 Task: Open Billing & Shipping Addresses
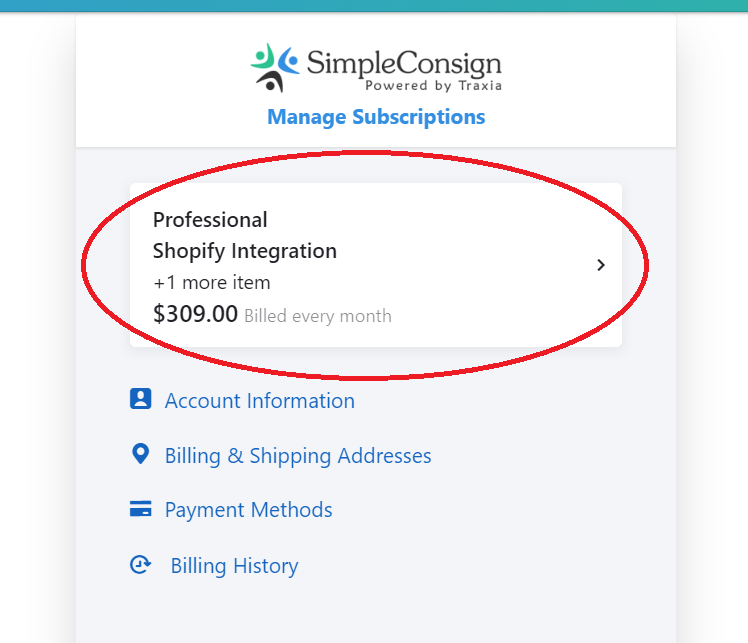point(298,456)
